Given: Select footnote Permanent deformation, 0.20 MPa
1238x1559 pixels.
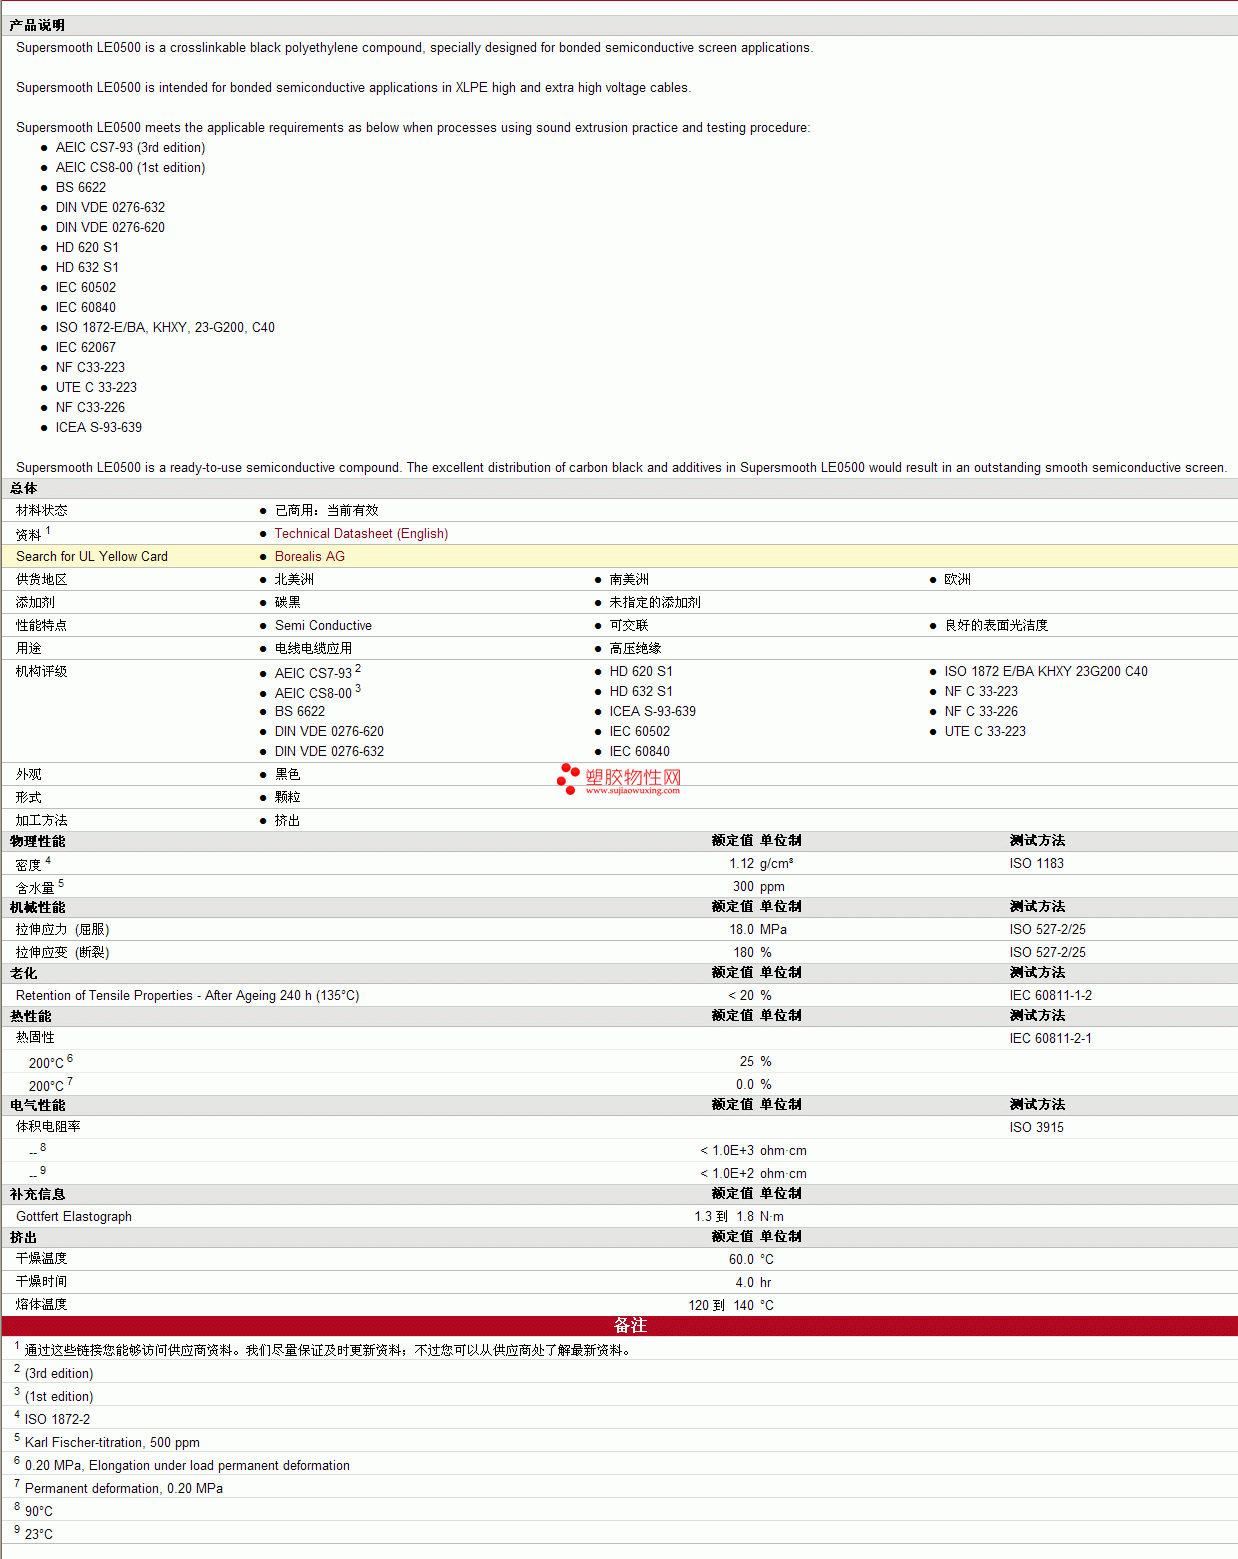Looking at the screenshot, I should pos(124,1489).
